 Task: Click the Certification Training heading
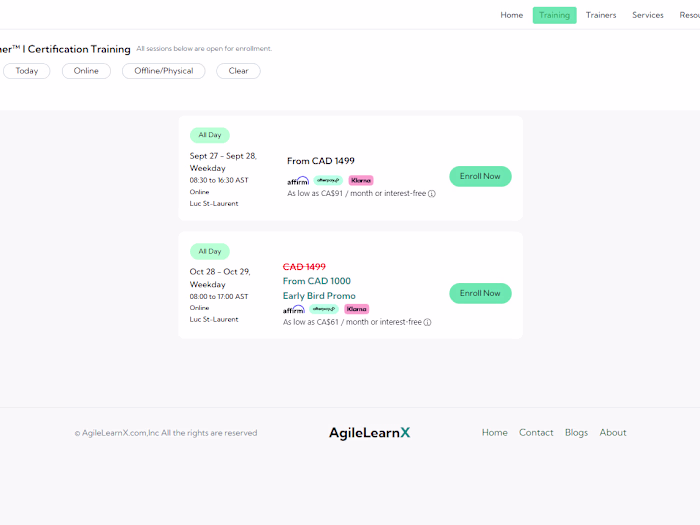click(x=65, y=49)
